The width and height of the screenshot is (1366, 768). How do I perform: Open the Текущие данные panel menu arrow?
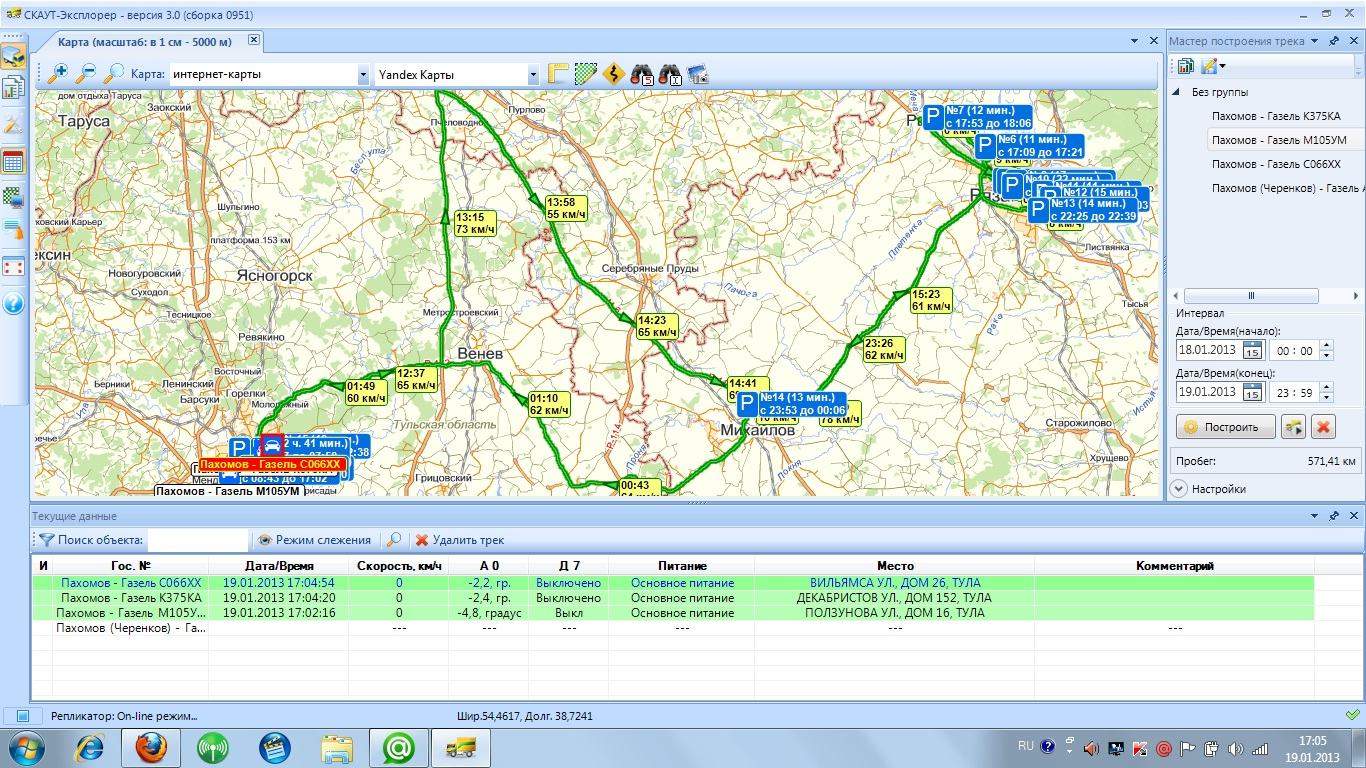(1316, 516)
